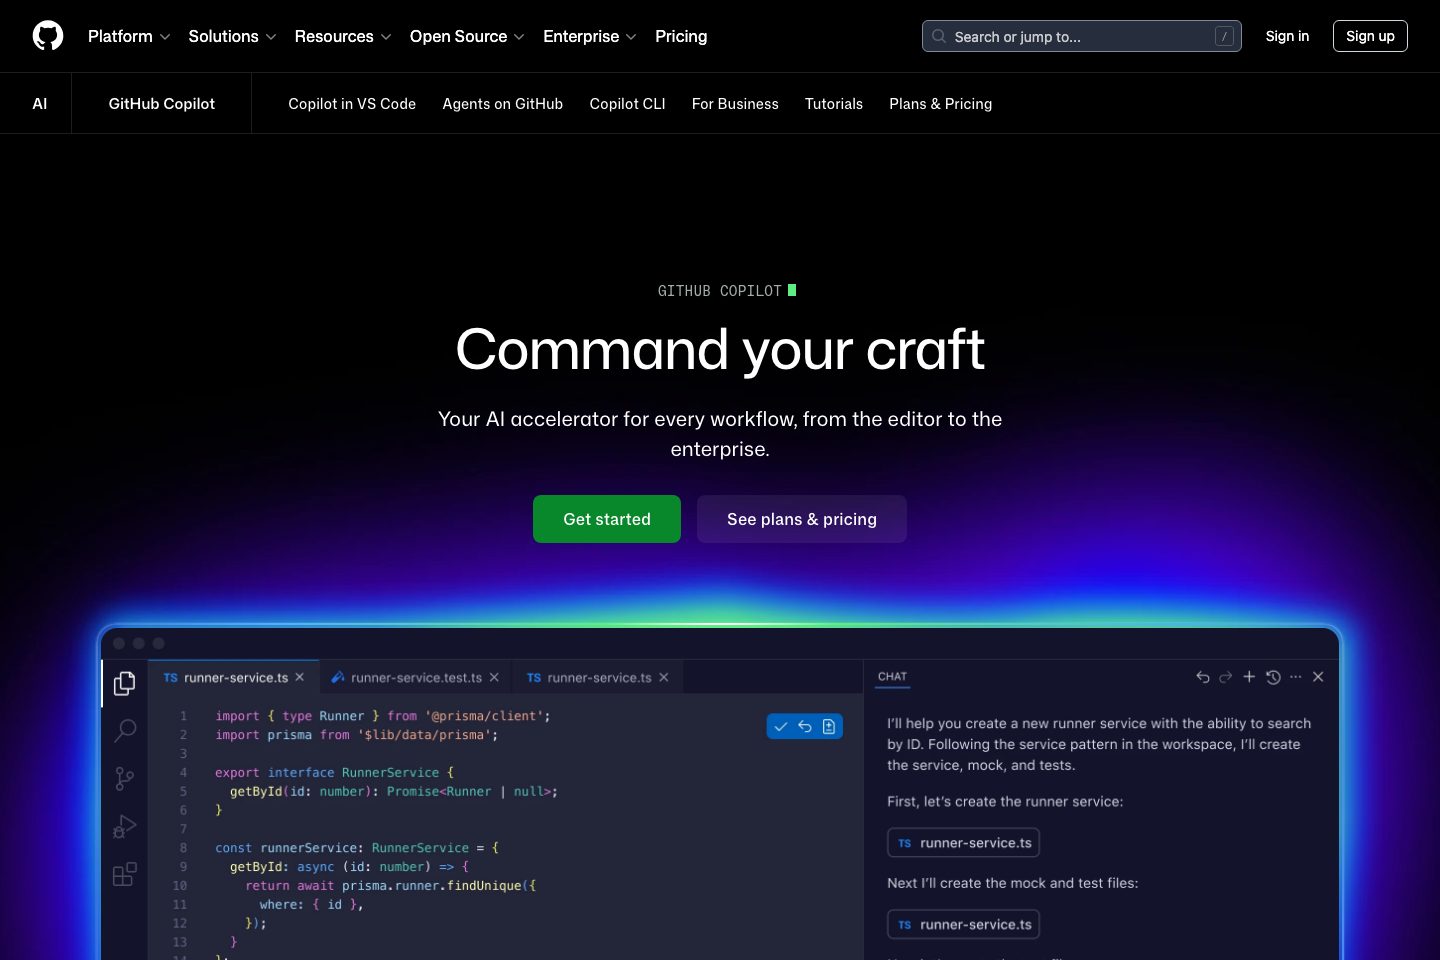1440x960 pixels.
Task: Undo changes with the blue arrow icon
Action: 805,727
